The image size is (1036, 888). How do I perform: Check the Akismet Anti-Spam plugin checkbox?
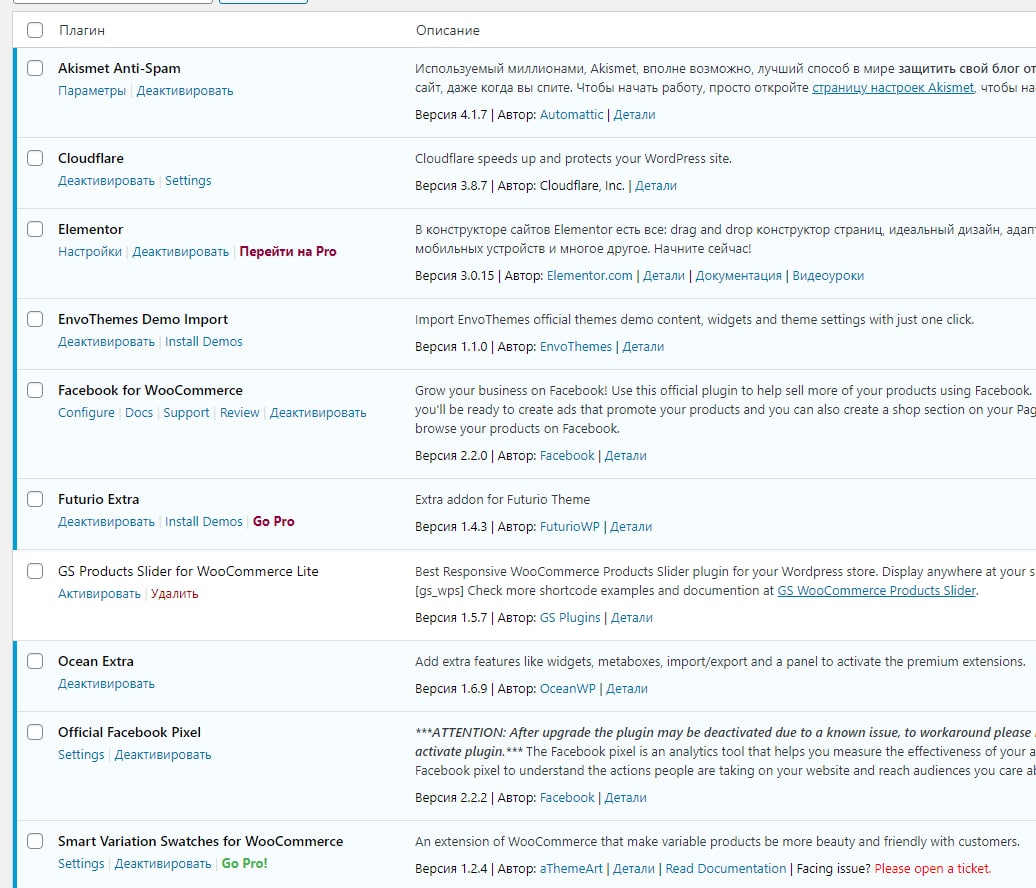[x=35, y=68]
